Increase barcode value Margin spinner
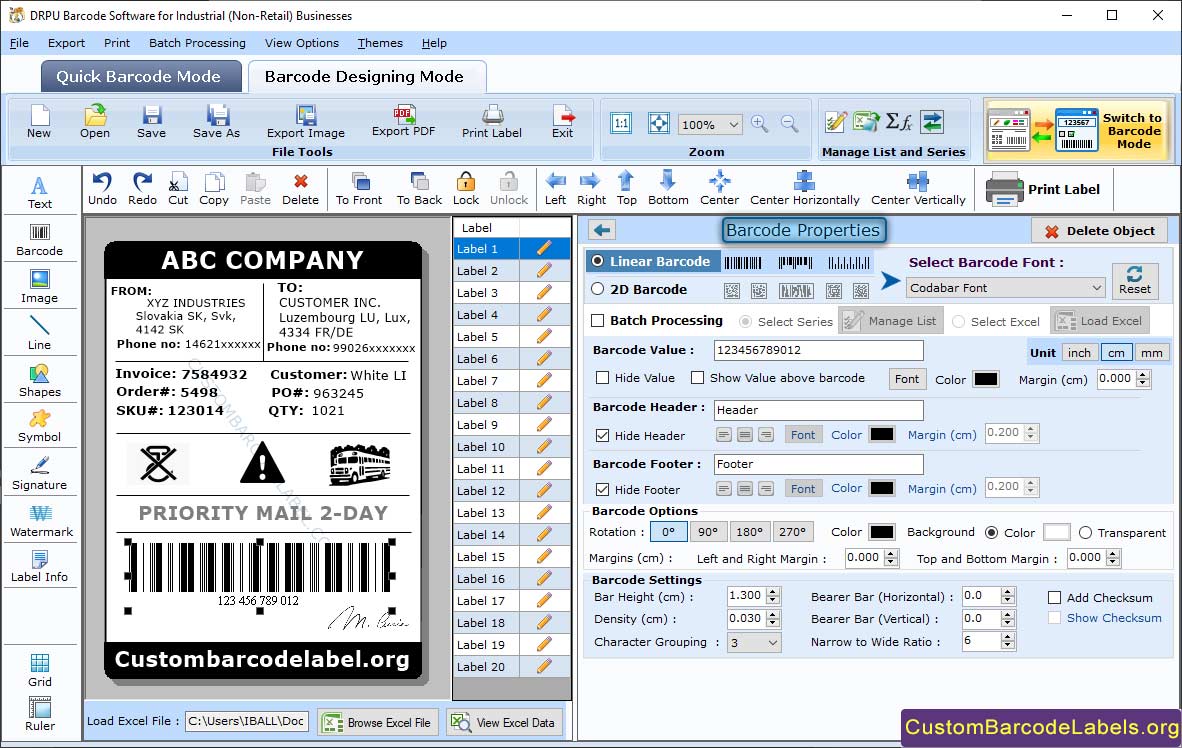This screenshot has width=1182, height=748. pyautogui.click(x=1144, y=375)
